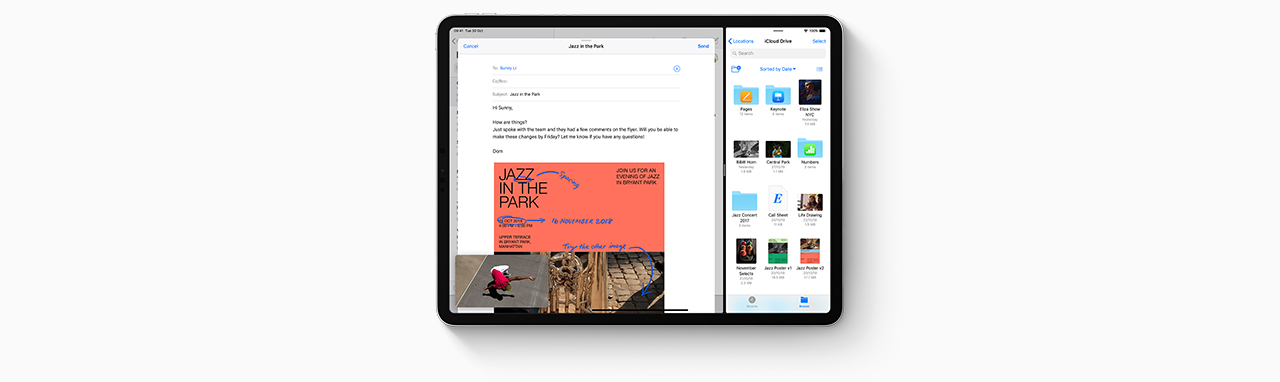Switch to the Browse tab
Viewport: 1280px width, 382px height.
pos(804,302)
